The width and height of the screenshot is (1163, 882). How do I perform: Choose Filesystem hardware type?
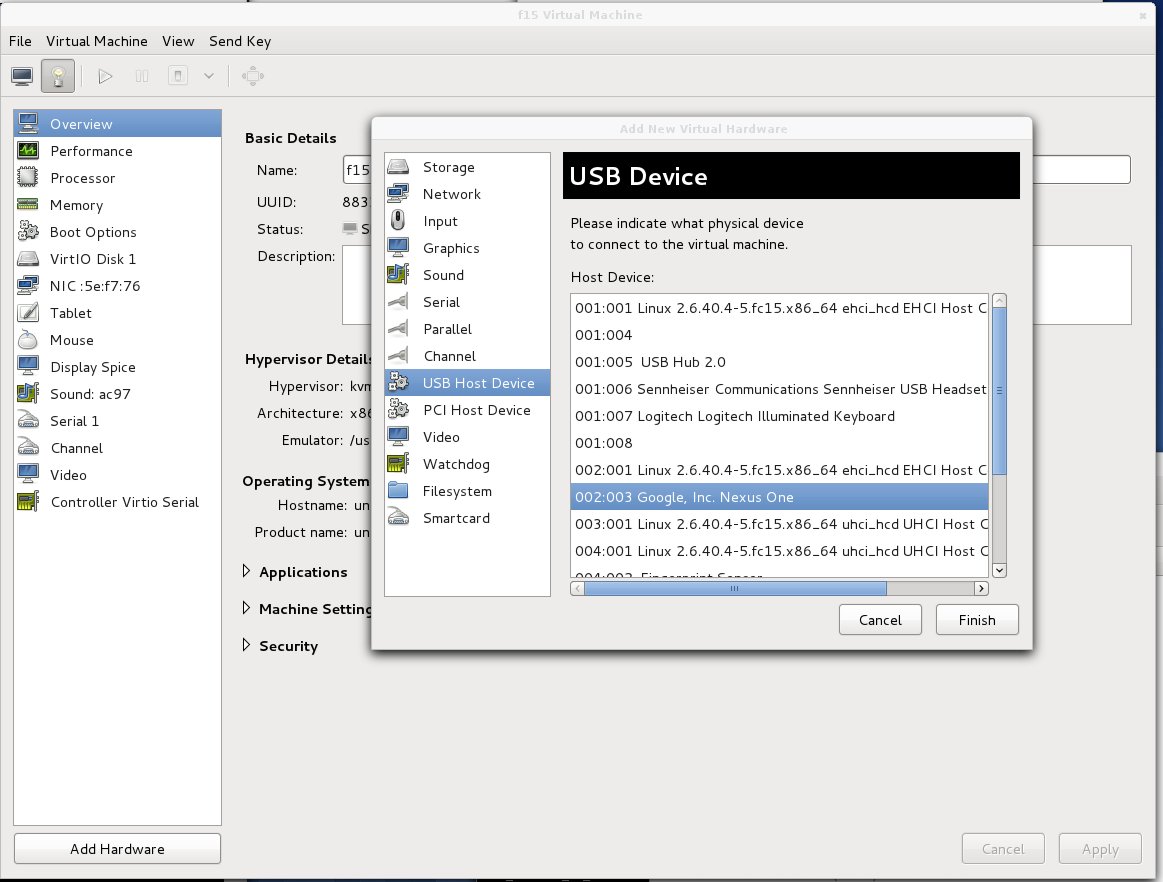[x=467, y=491]
